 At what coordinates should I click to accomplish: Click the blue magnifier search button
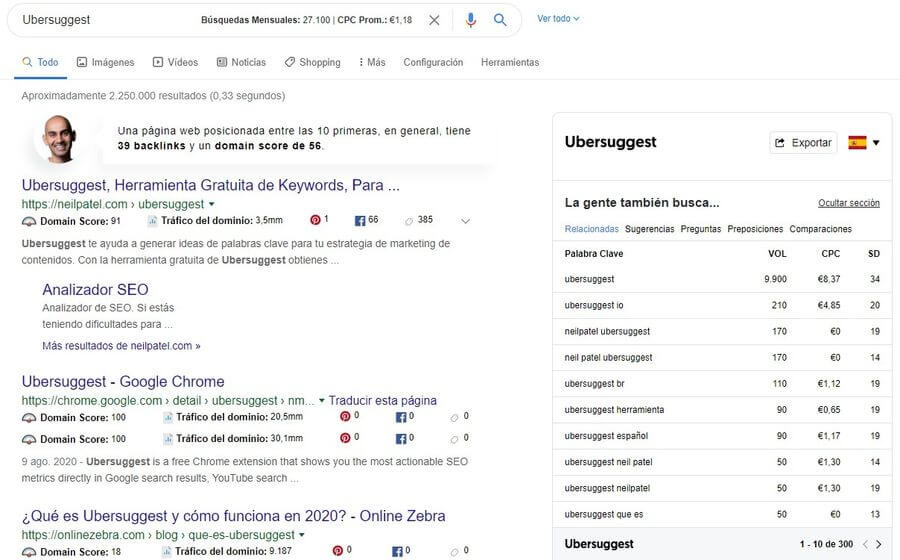(x=500, y=20)
